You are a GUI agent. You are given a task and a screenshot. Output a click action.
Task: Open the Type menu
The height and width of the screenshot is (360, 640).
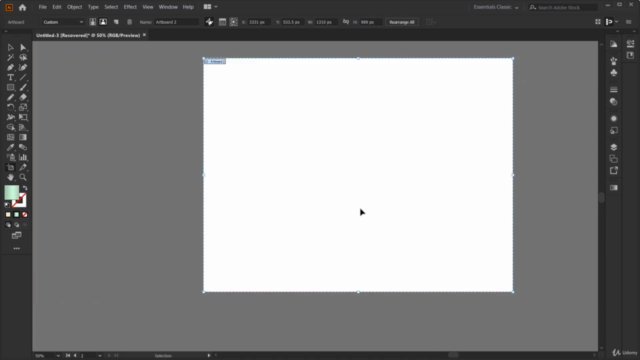pos(93,7)
